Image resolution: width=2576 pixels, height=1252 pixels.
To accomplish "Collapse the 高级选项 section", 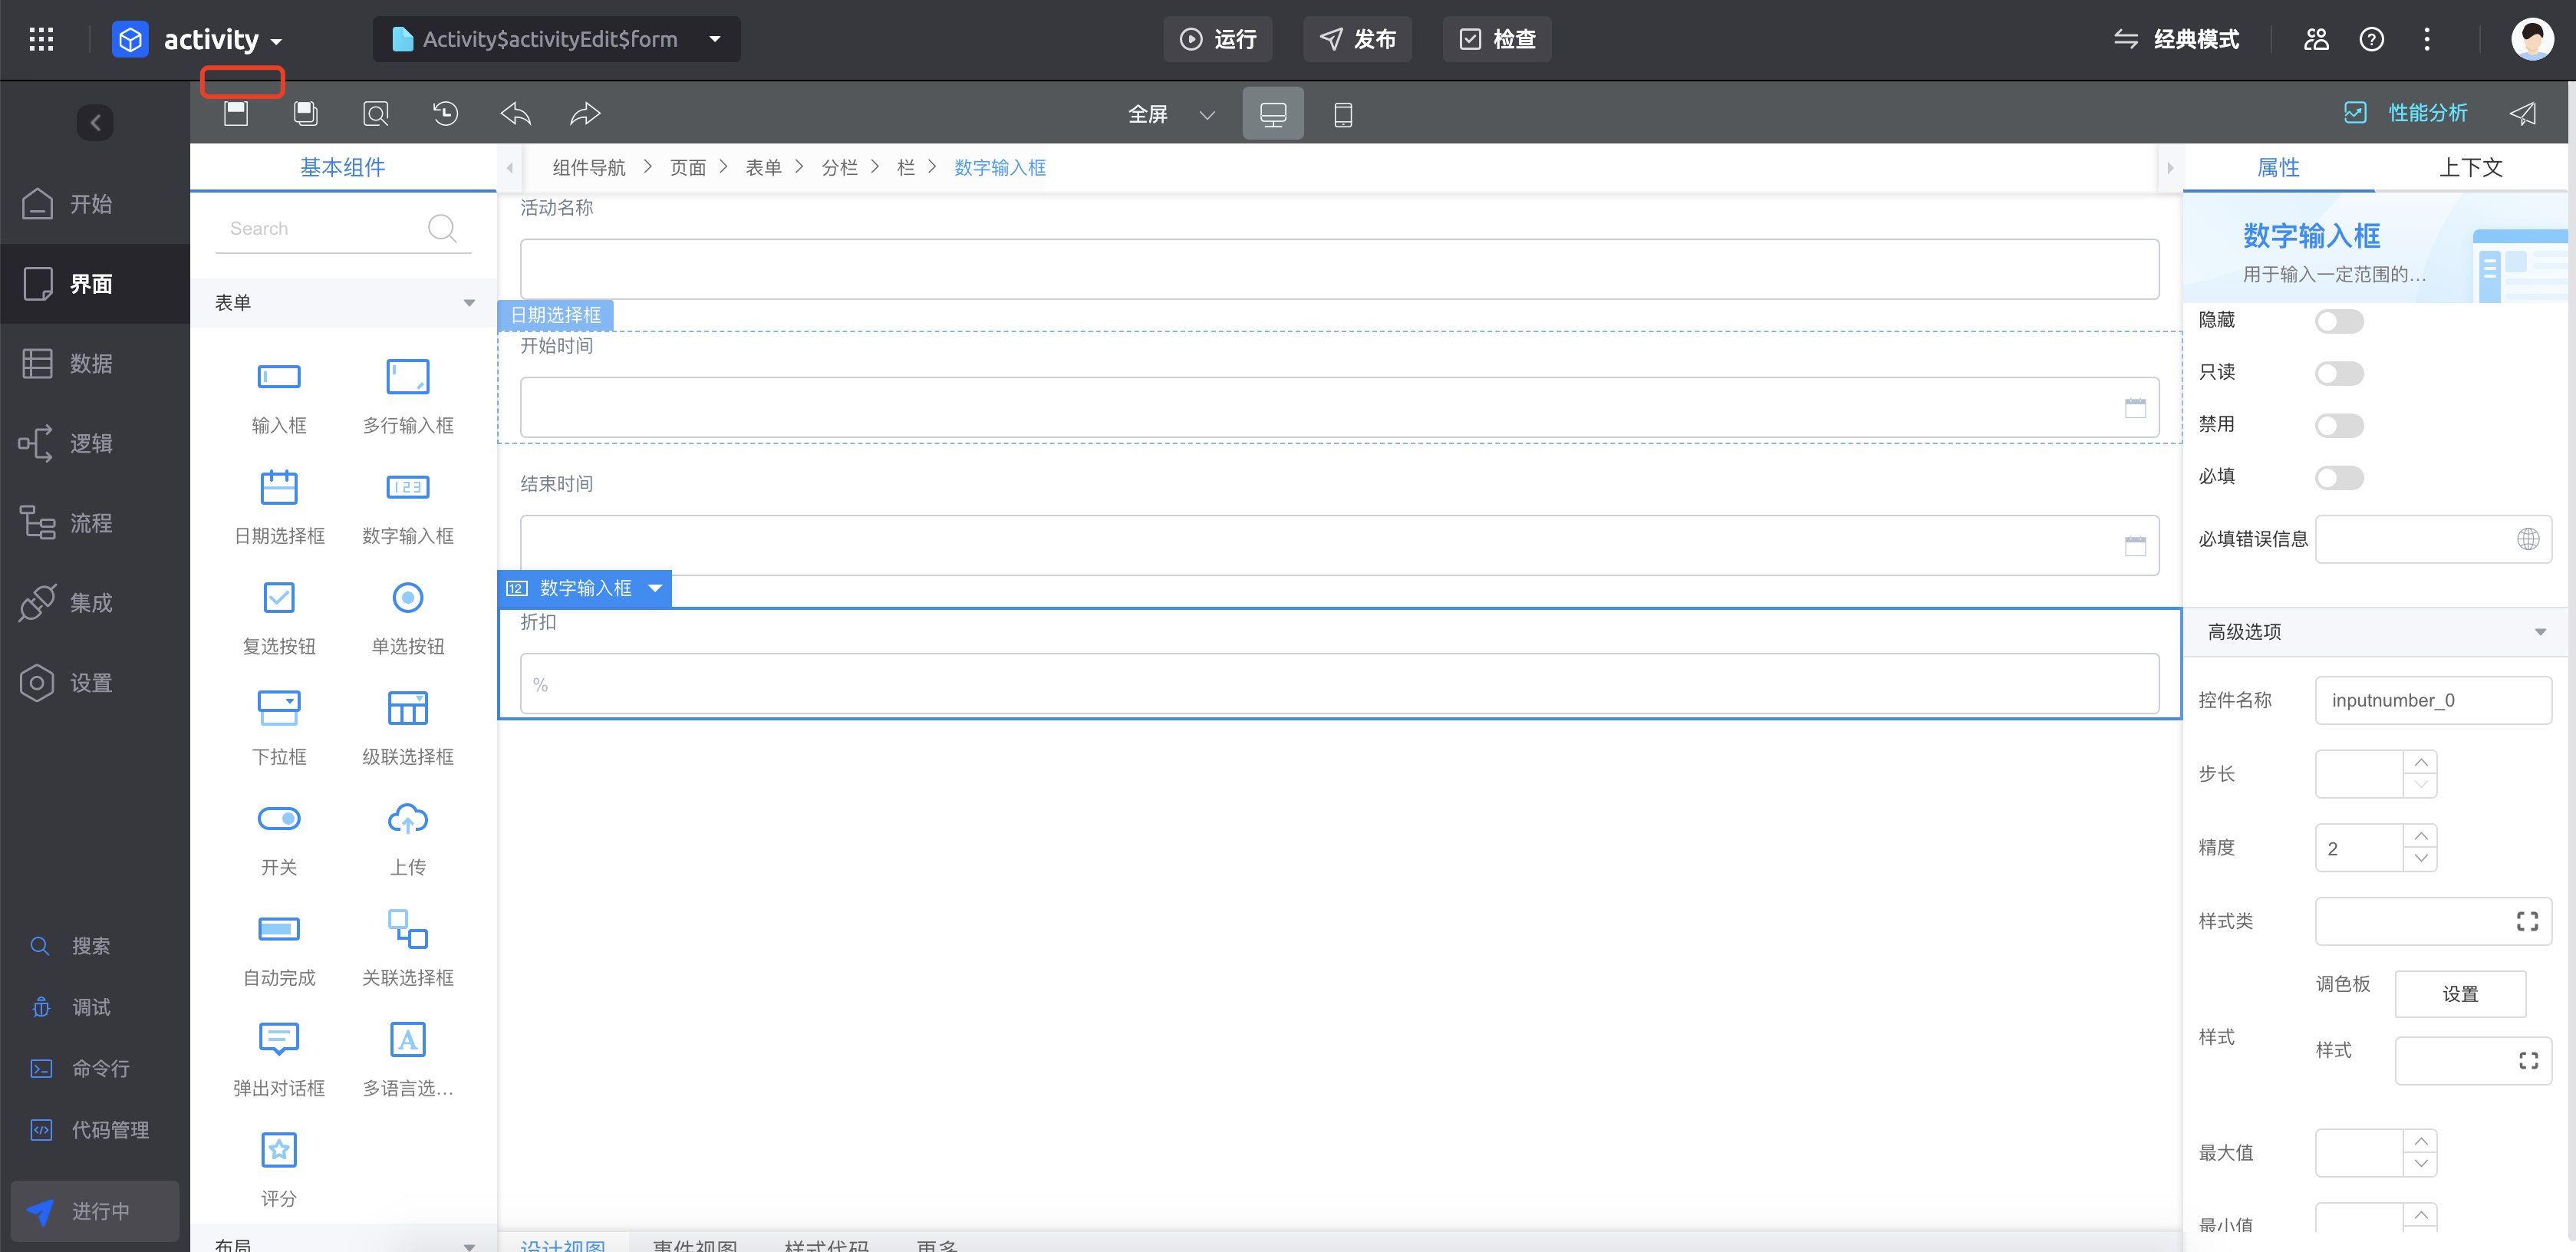I will pos(2539,632).
